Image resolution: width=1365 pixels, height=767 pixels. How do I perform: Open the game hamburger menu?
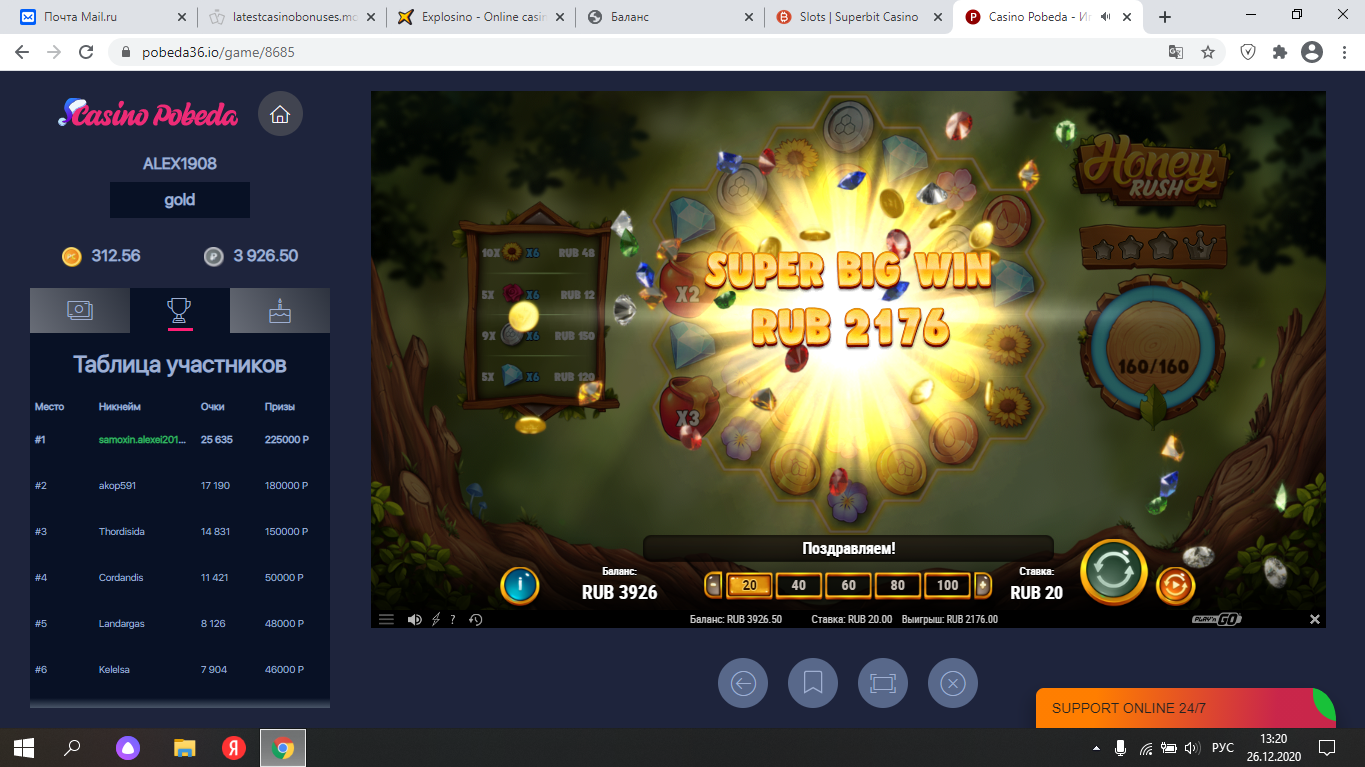point(386,619)
